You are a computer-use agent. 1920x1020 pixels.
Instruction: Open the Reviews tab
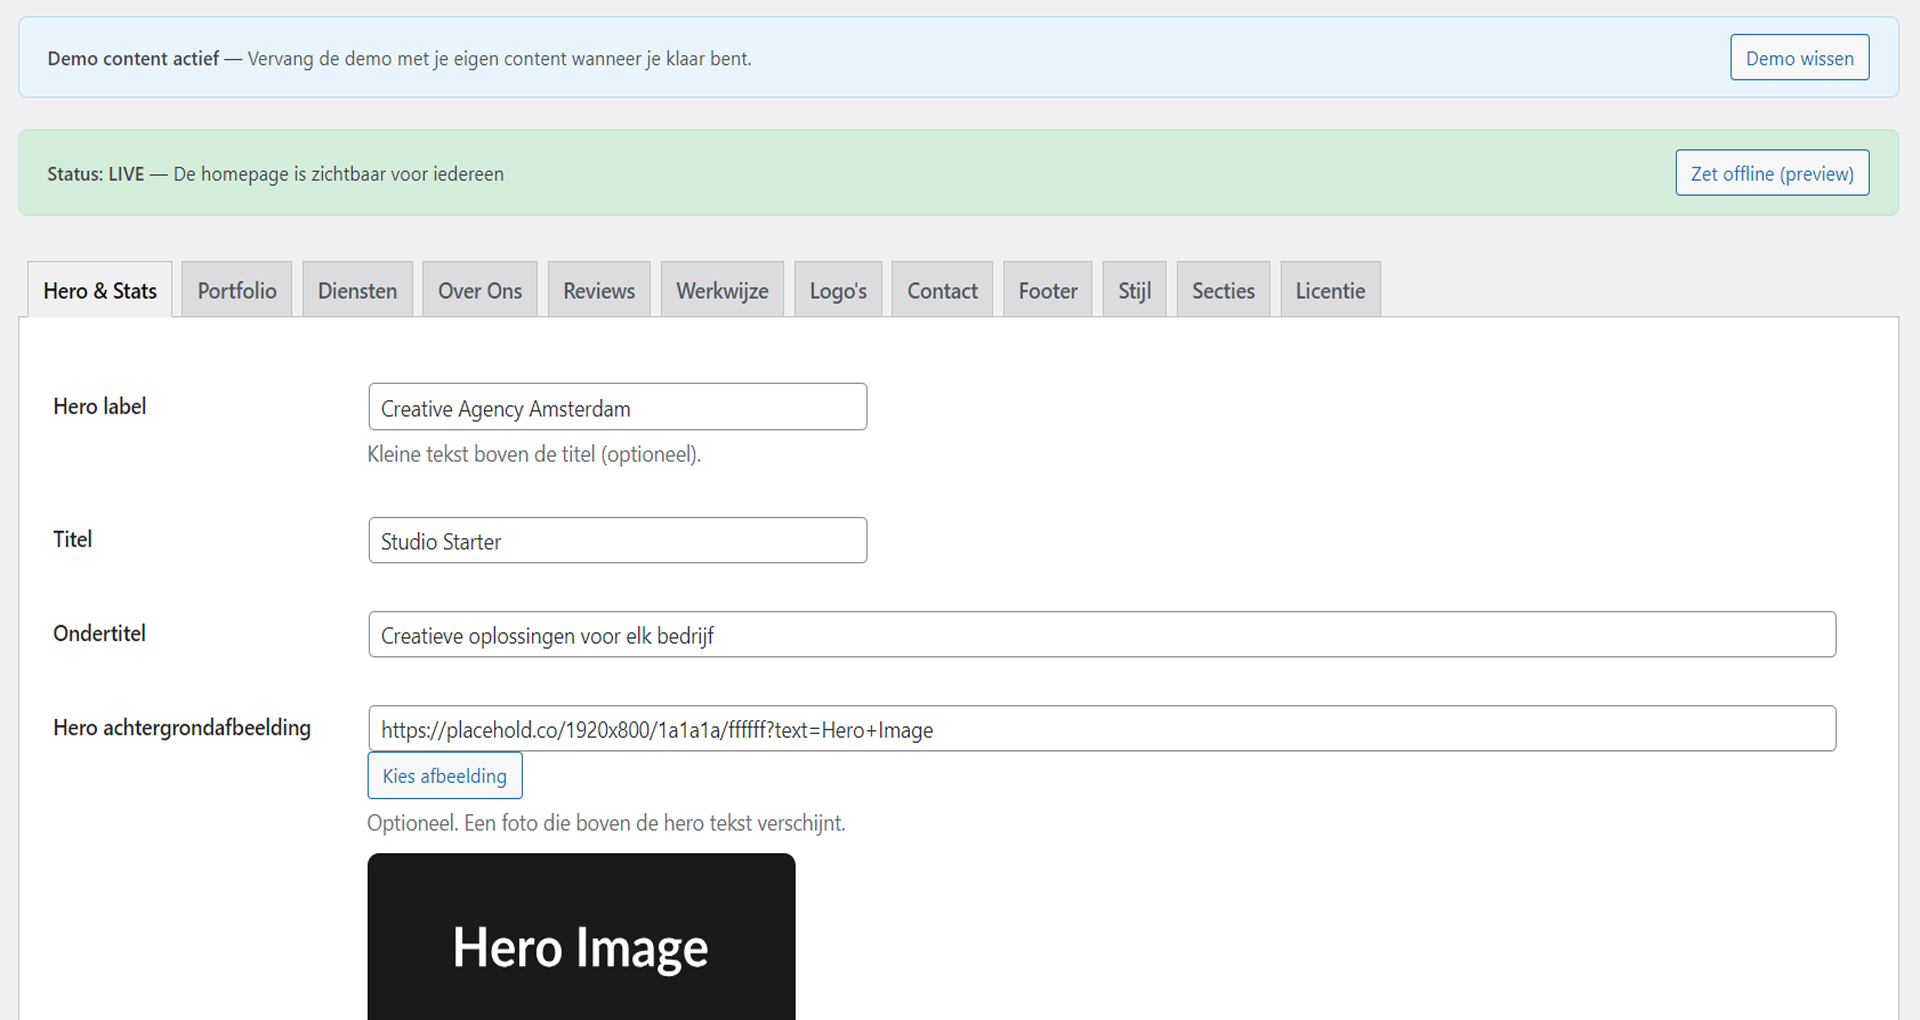coord(599,291)
